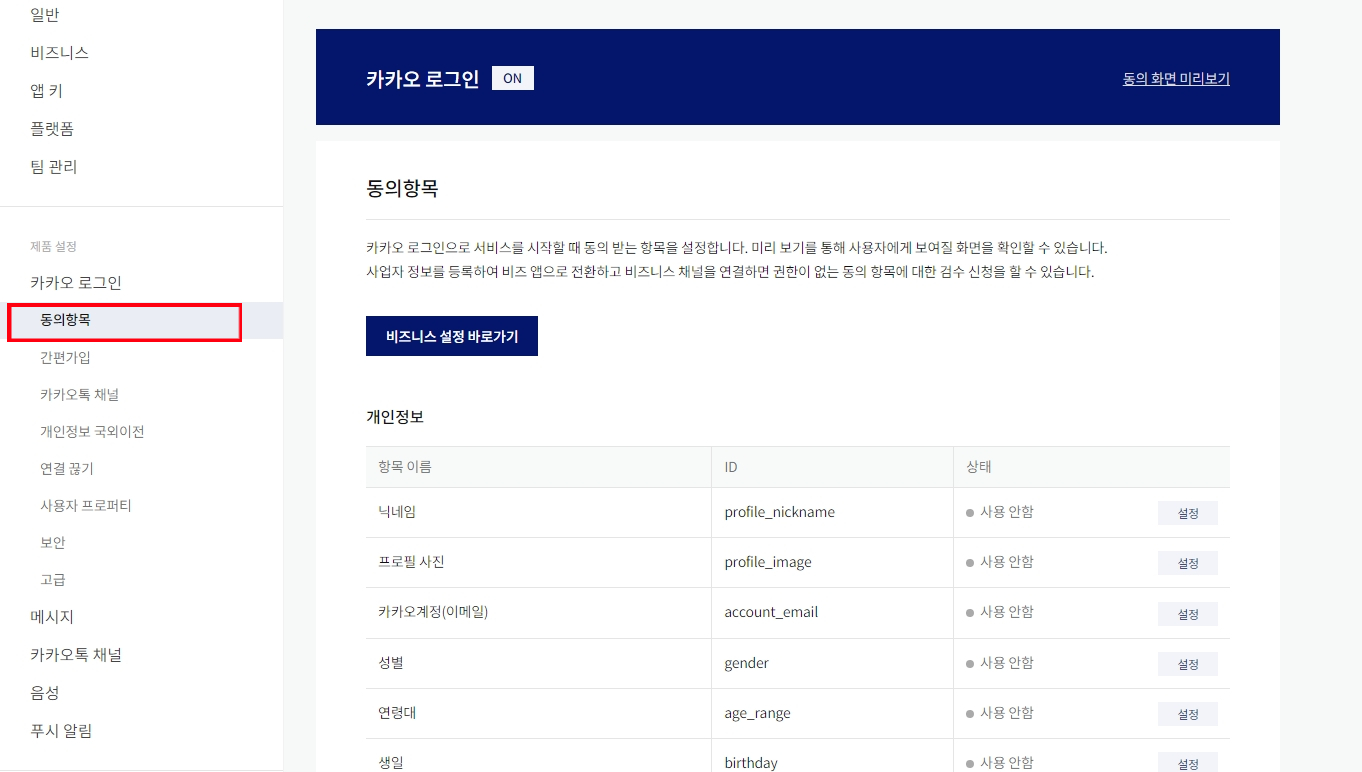1362x772 pixels.
Task: Go to the 간편가입 submenu
Action: [x=65, y=357]
